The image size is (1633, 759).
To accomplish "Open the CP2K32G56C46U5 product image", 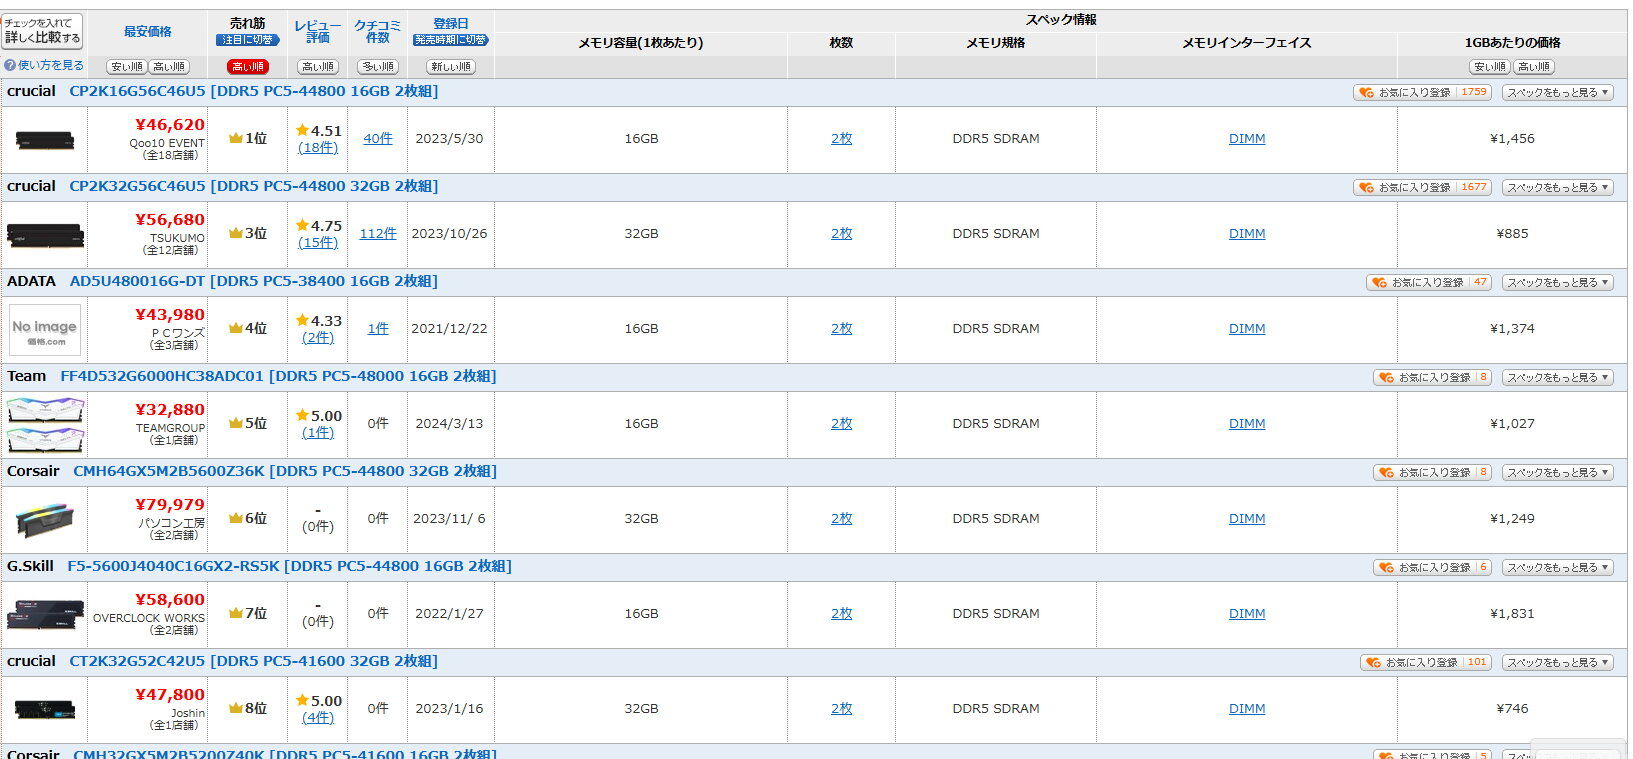I will [45, 235].
